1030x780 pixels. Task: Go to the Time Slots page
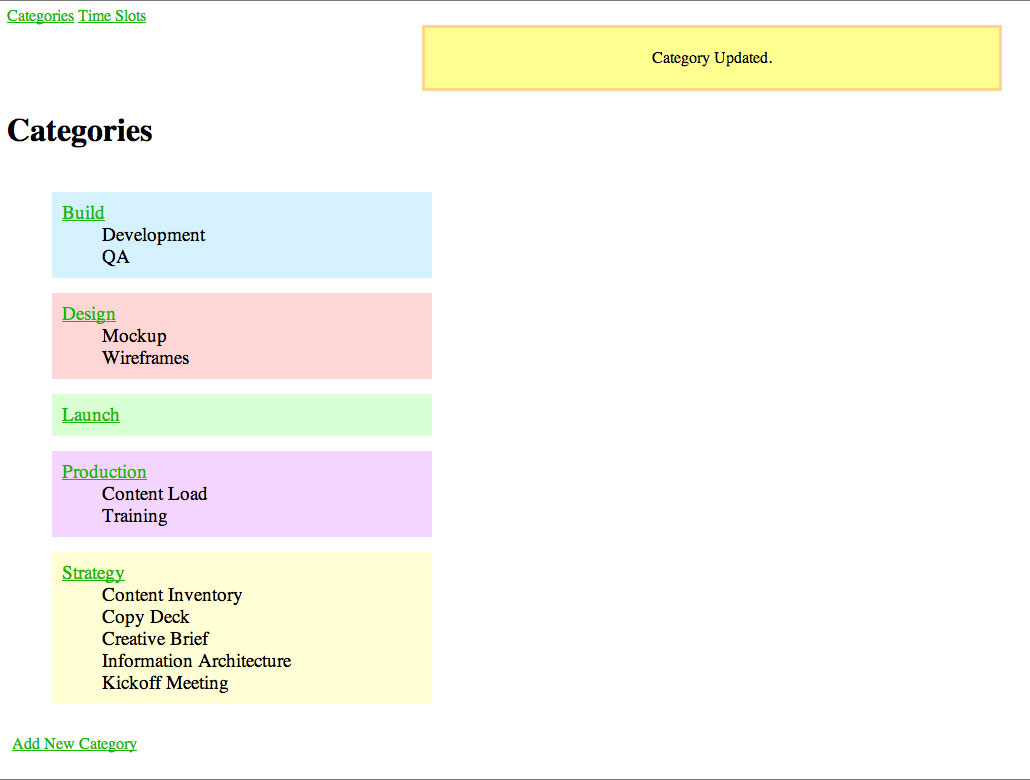(x=112, y=16)
